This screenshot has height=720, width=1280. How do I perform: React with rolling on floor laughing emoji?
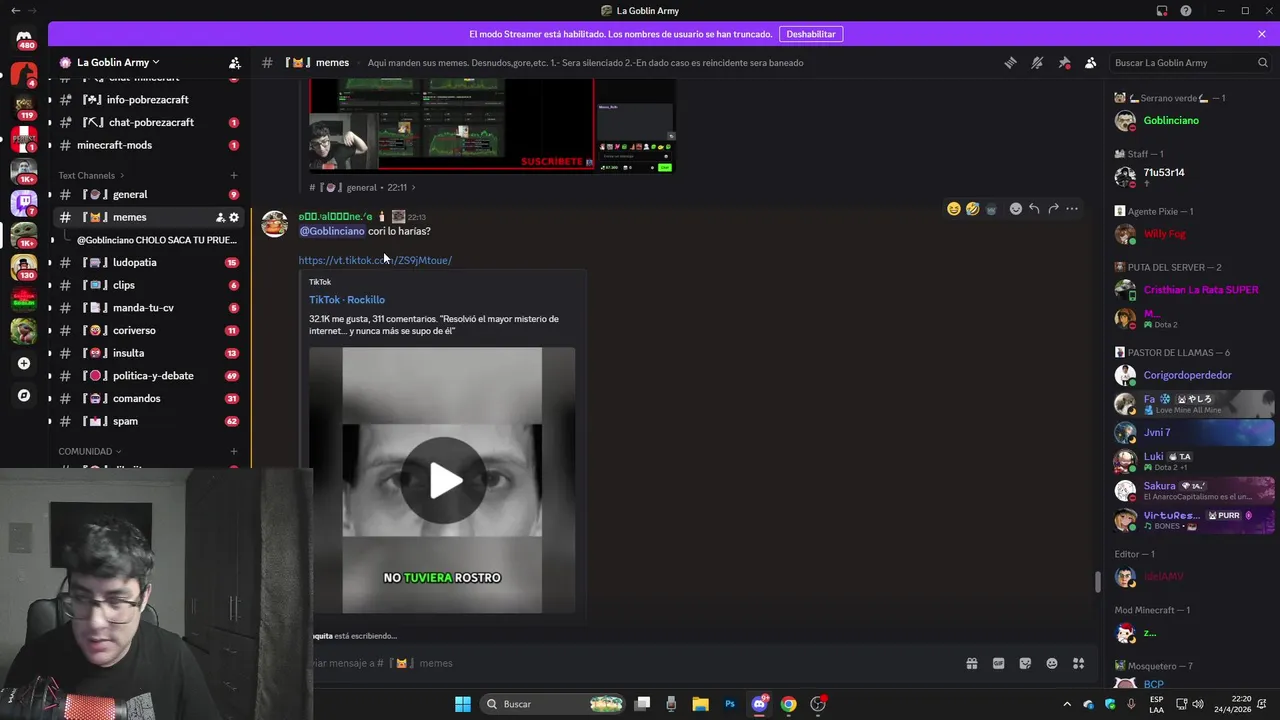point(973,209)
